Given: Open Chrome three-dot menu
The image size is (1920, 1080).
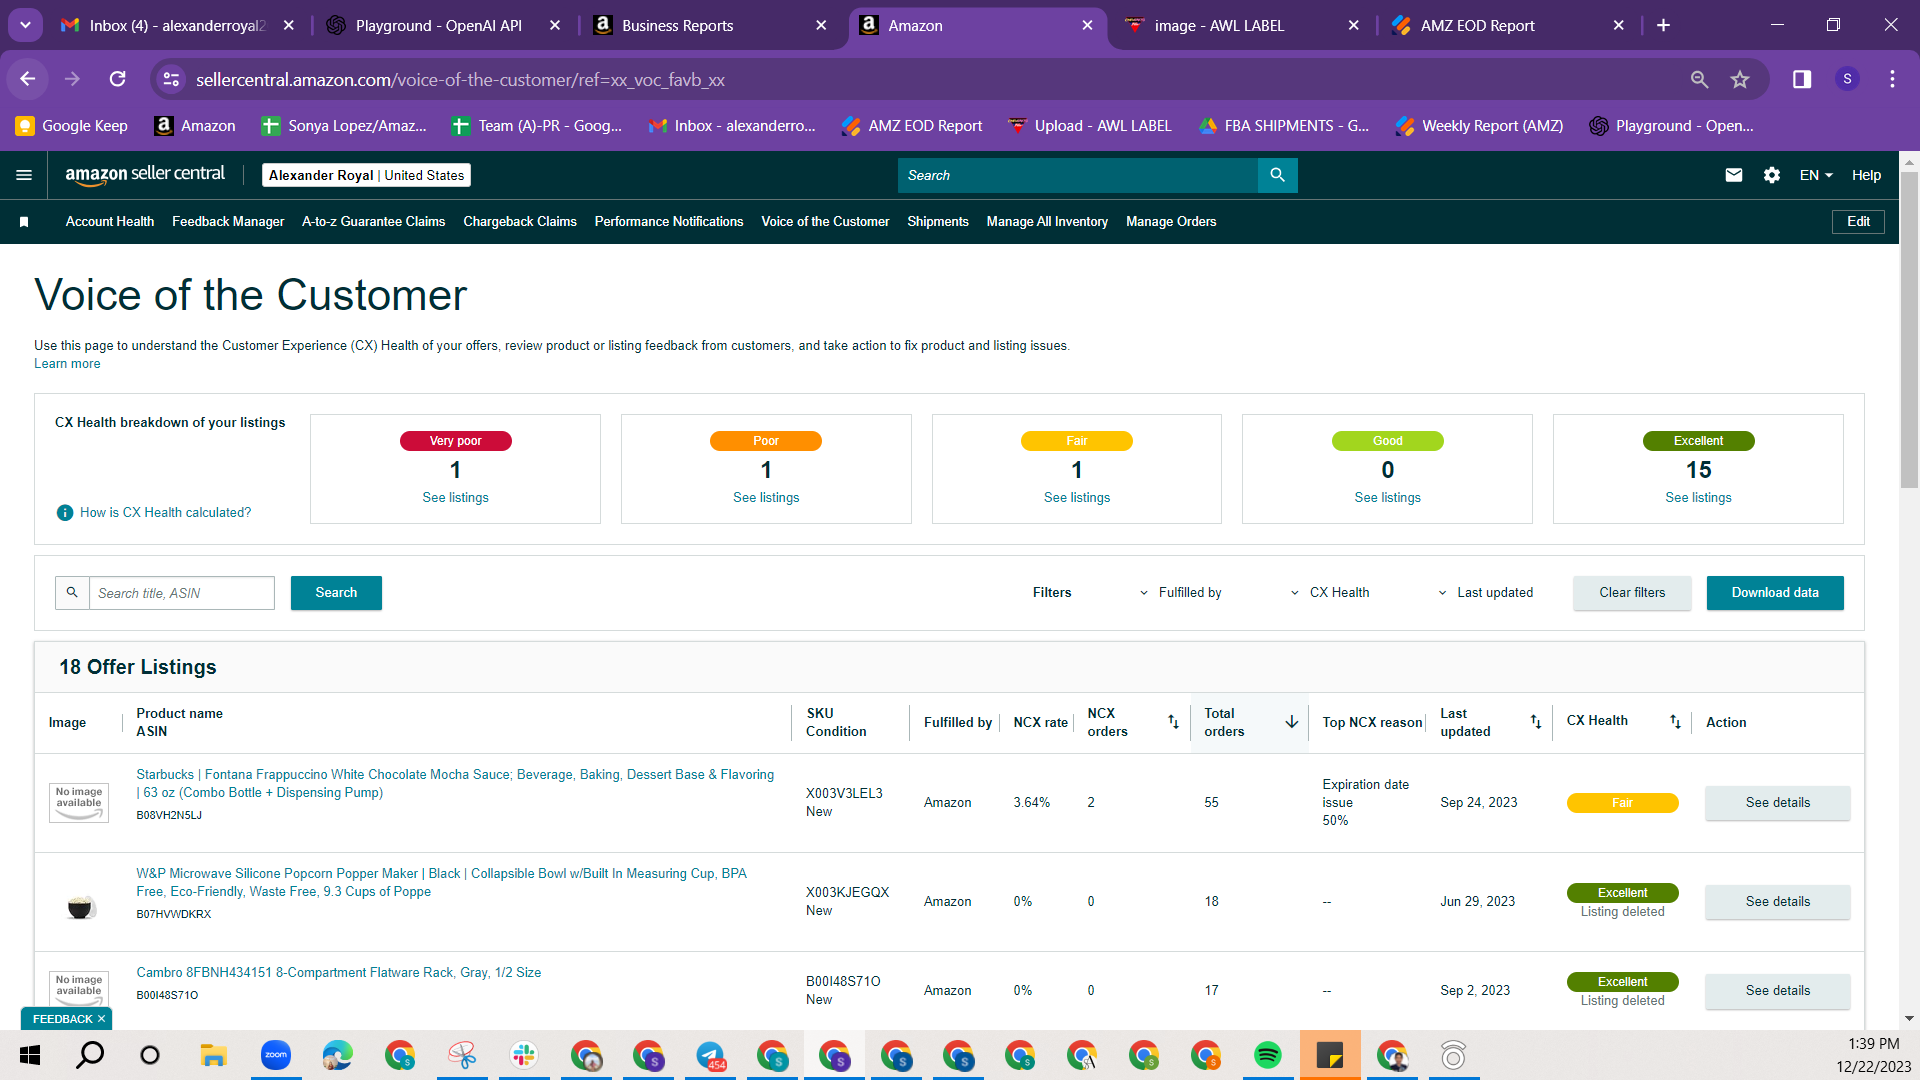Looking at the screenshot, I should pos(1892,79).
